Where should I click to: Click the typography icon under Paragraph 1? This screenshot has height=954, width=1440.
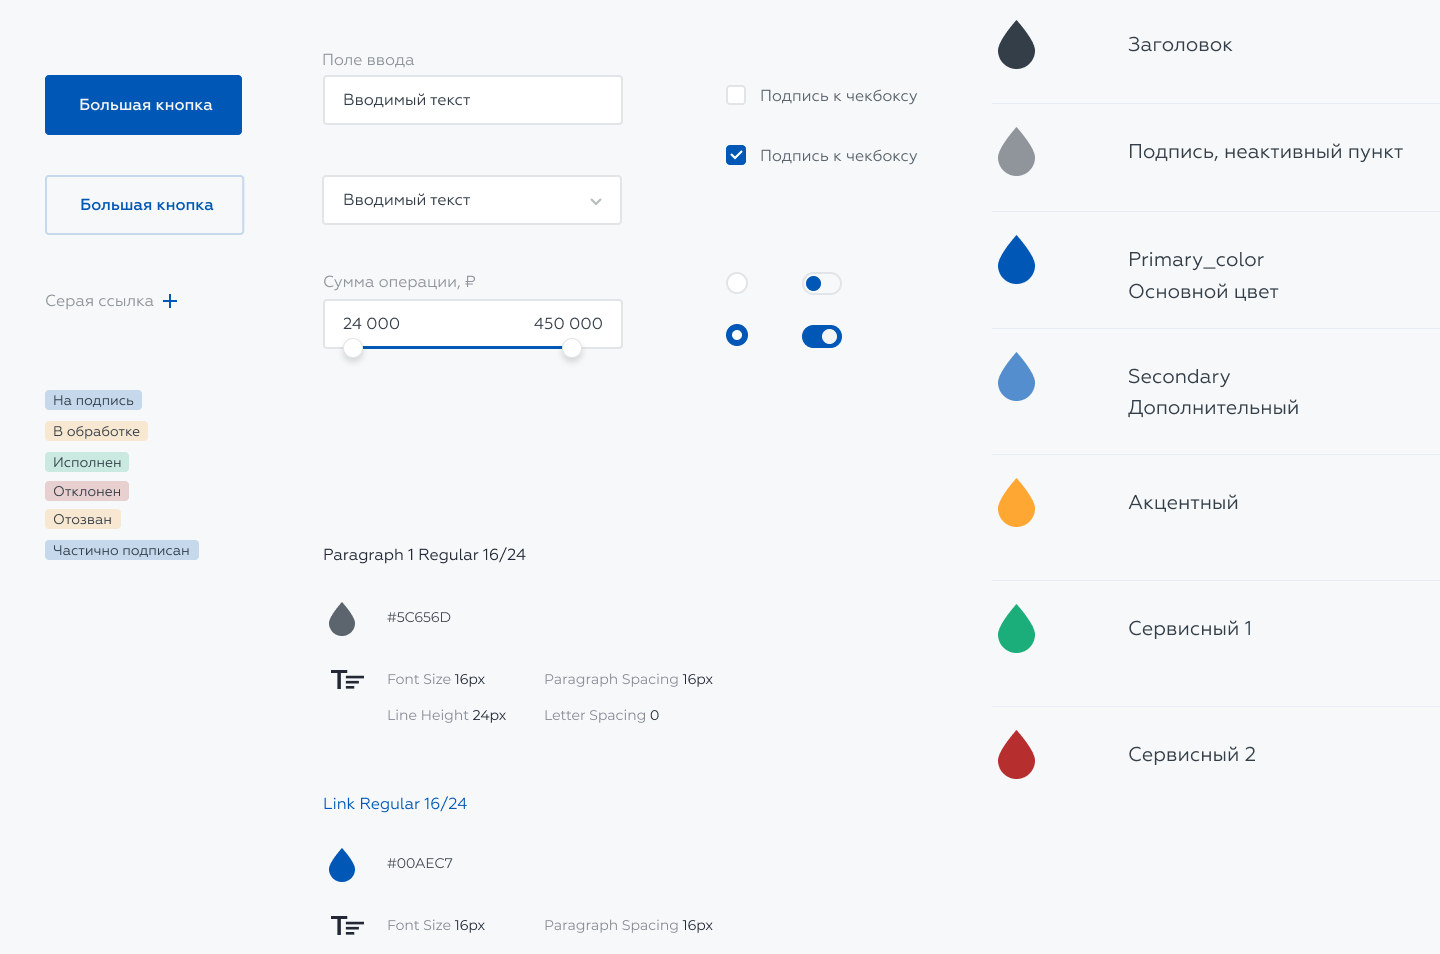point(347,680)
